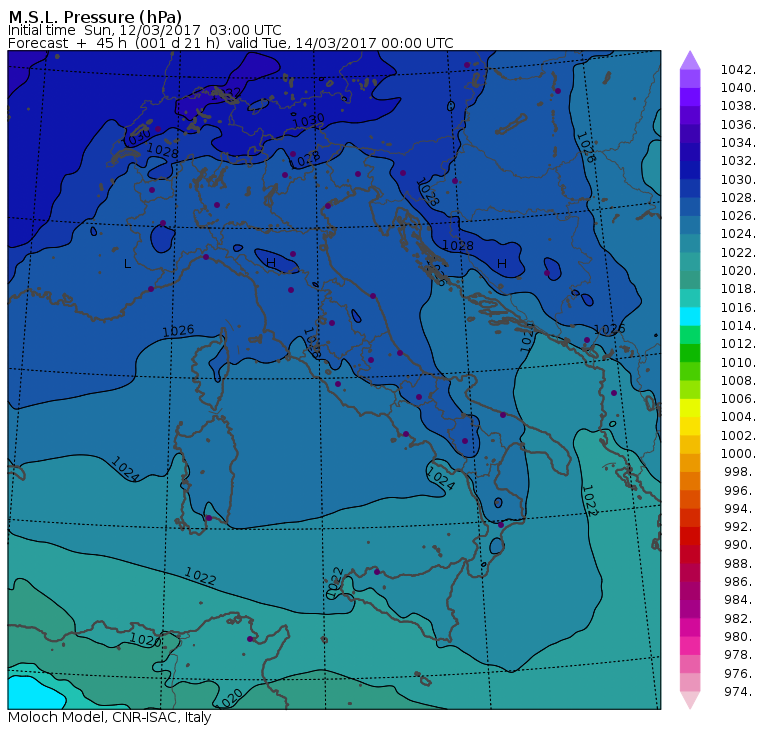
Task: Click the long 1022 contour label south of Sardinia
Action: coord(200,576)
